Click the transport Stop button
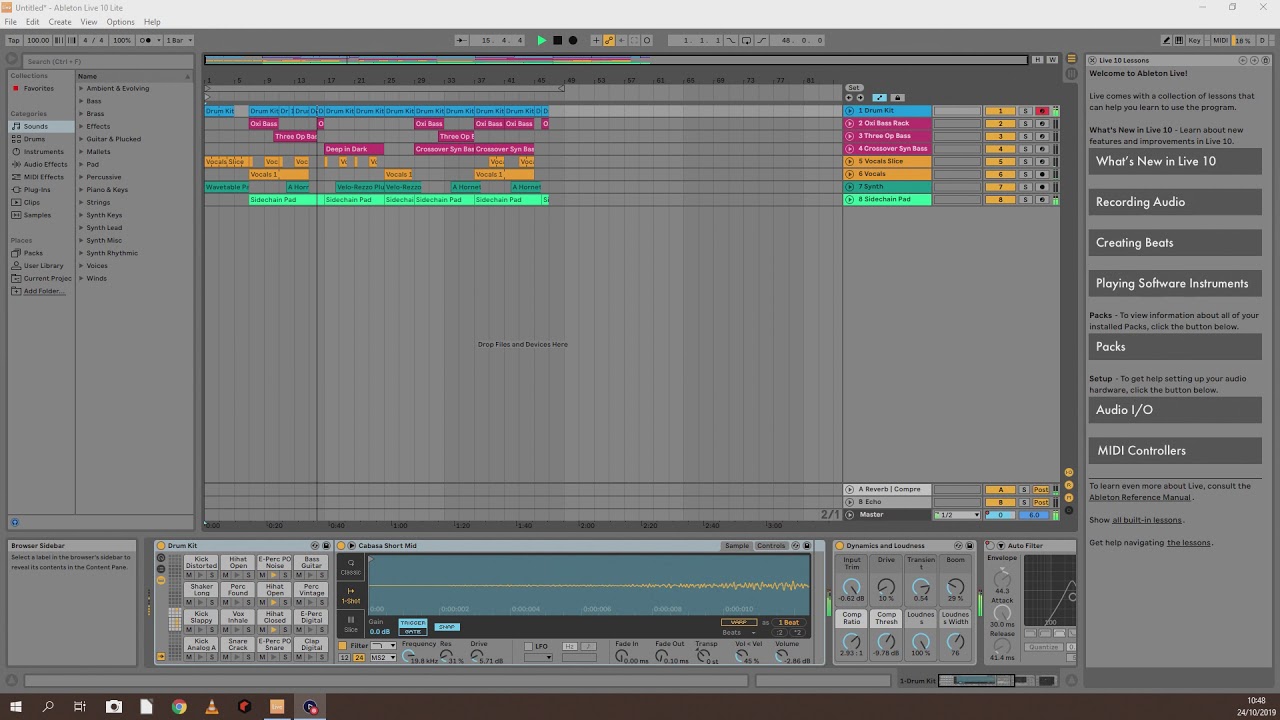 click(x=558, y=40)
